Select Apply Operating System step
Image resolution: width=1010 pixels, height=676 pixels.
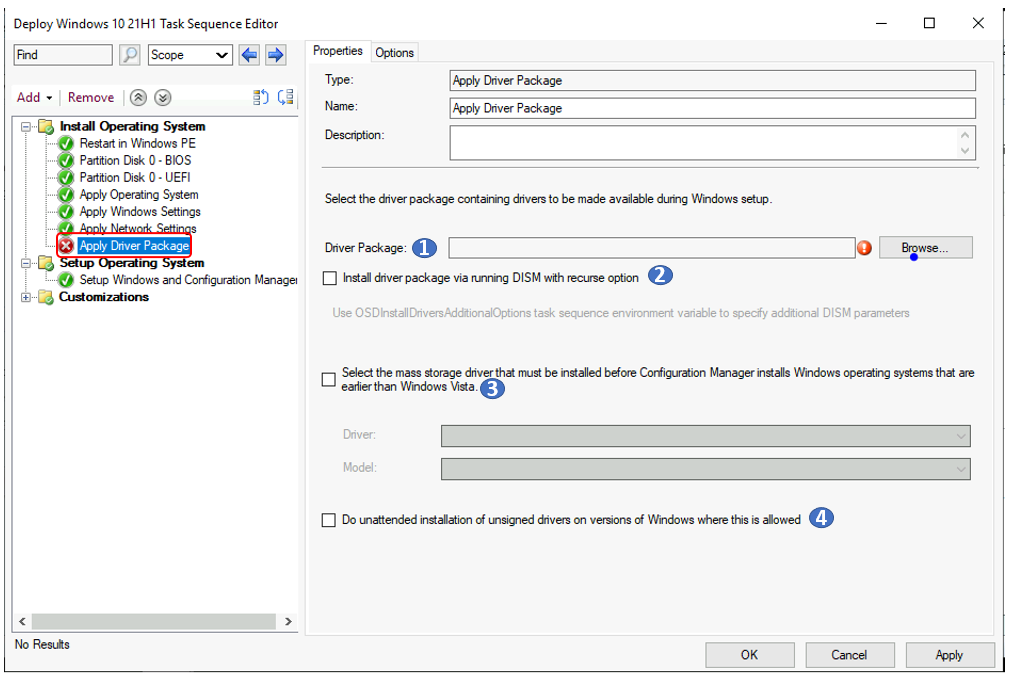(139, 195)
